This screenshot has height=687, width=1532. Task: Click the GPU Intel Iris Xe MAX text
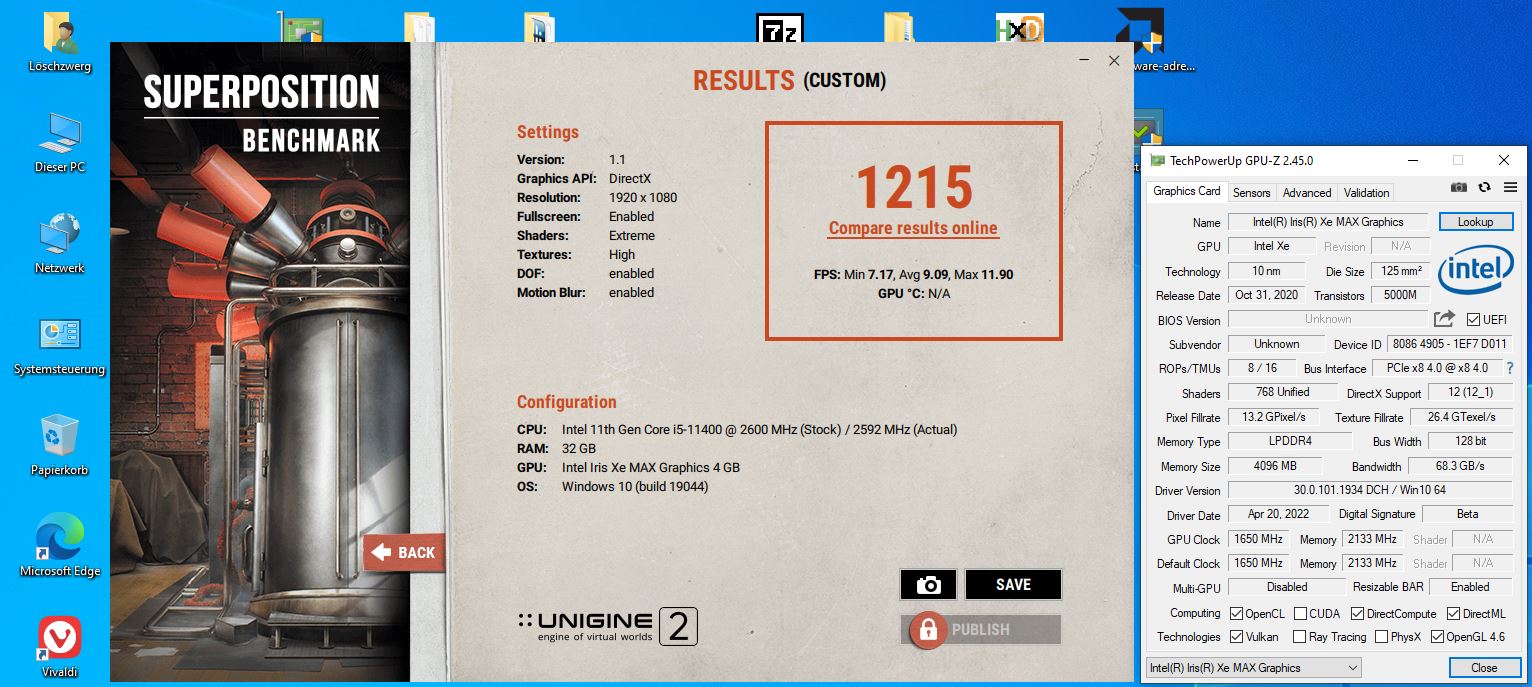click(651, 467)
